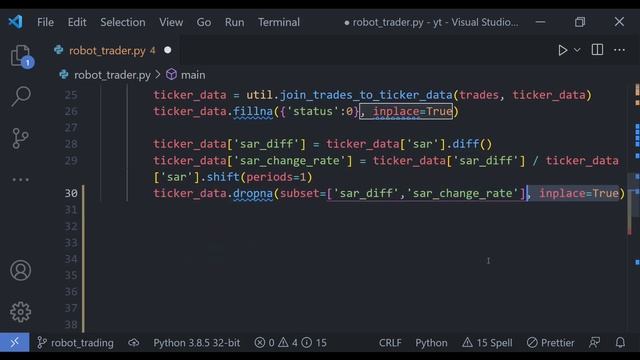Screen dimensions: 640x360
Task: Open the Edit menu
Action: pyautogui.click(x=77, y=22)
